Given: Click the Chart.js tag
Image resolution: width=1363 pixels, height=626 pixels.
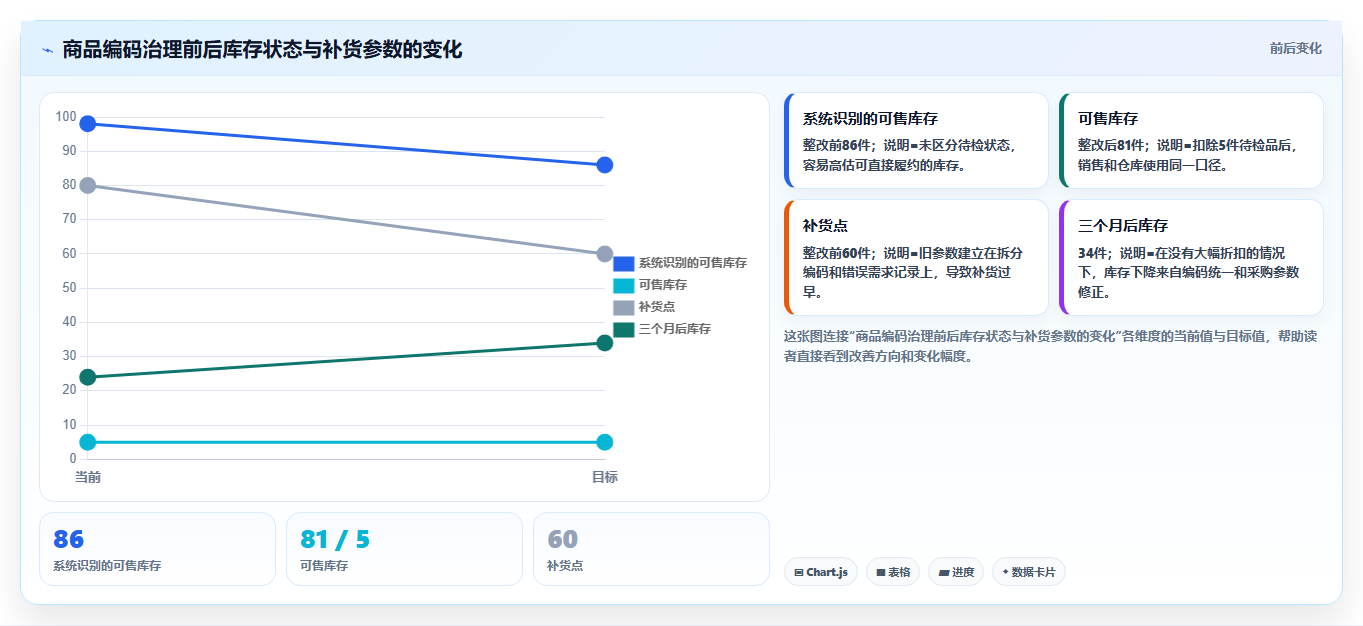Looking at the screenshot, I should tap(821, 572).
